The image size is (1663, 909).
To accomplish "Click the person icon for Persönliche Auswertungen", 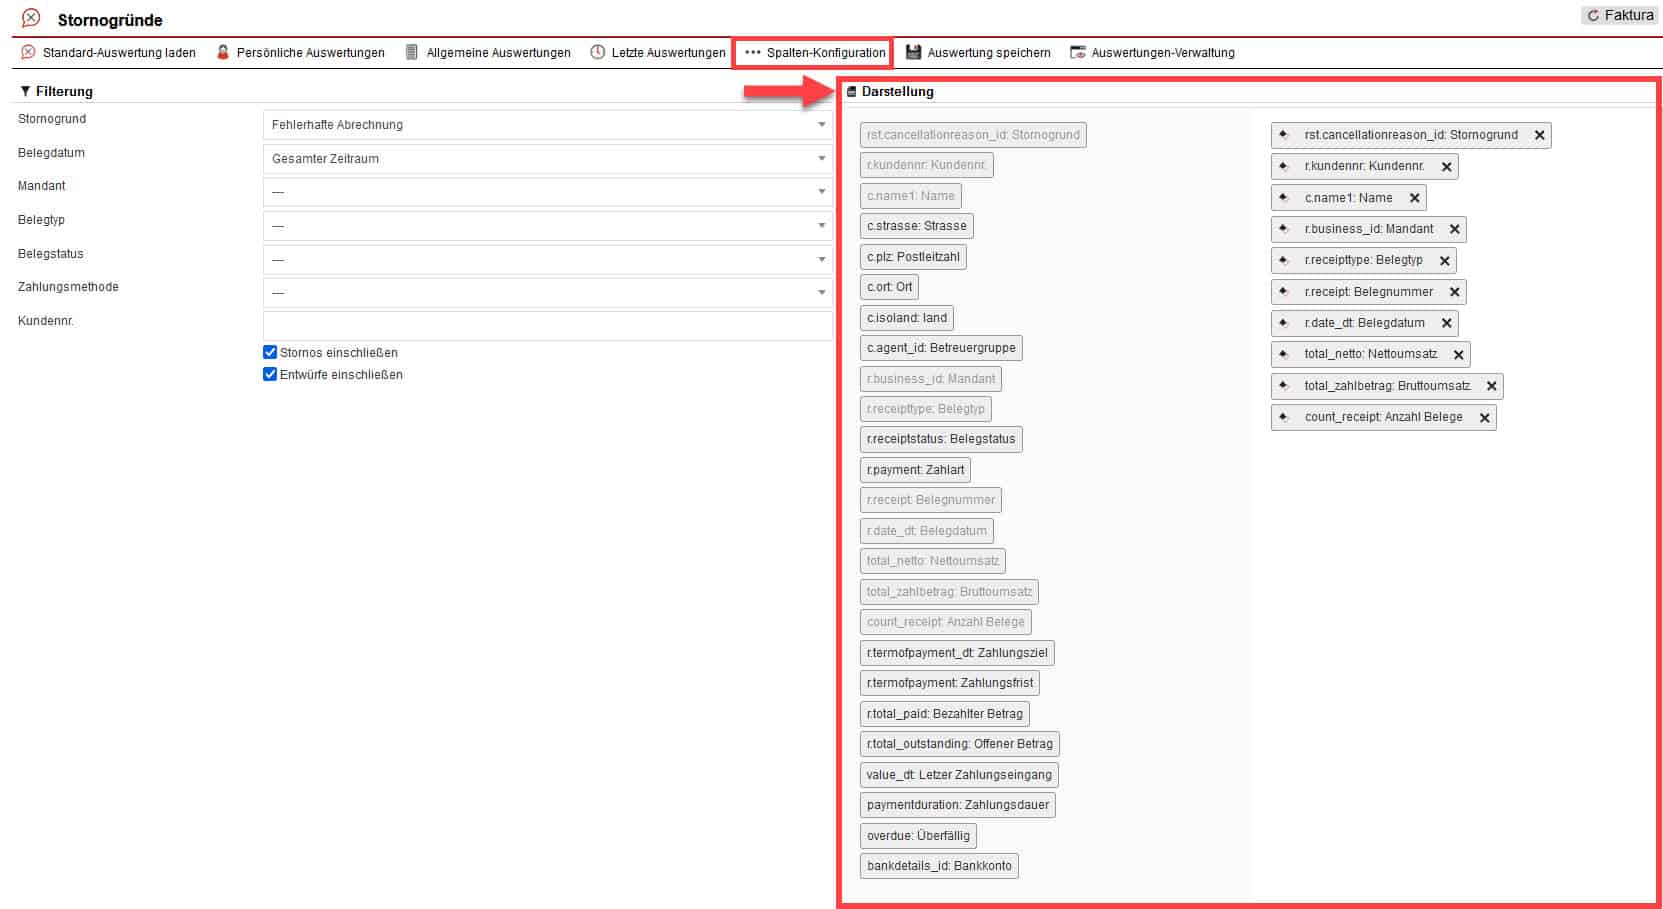I will [223, 52].
